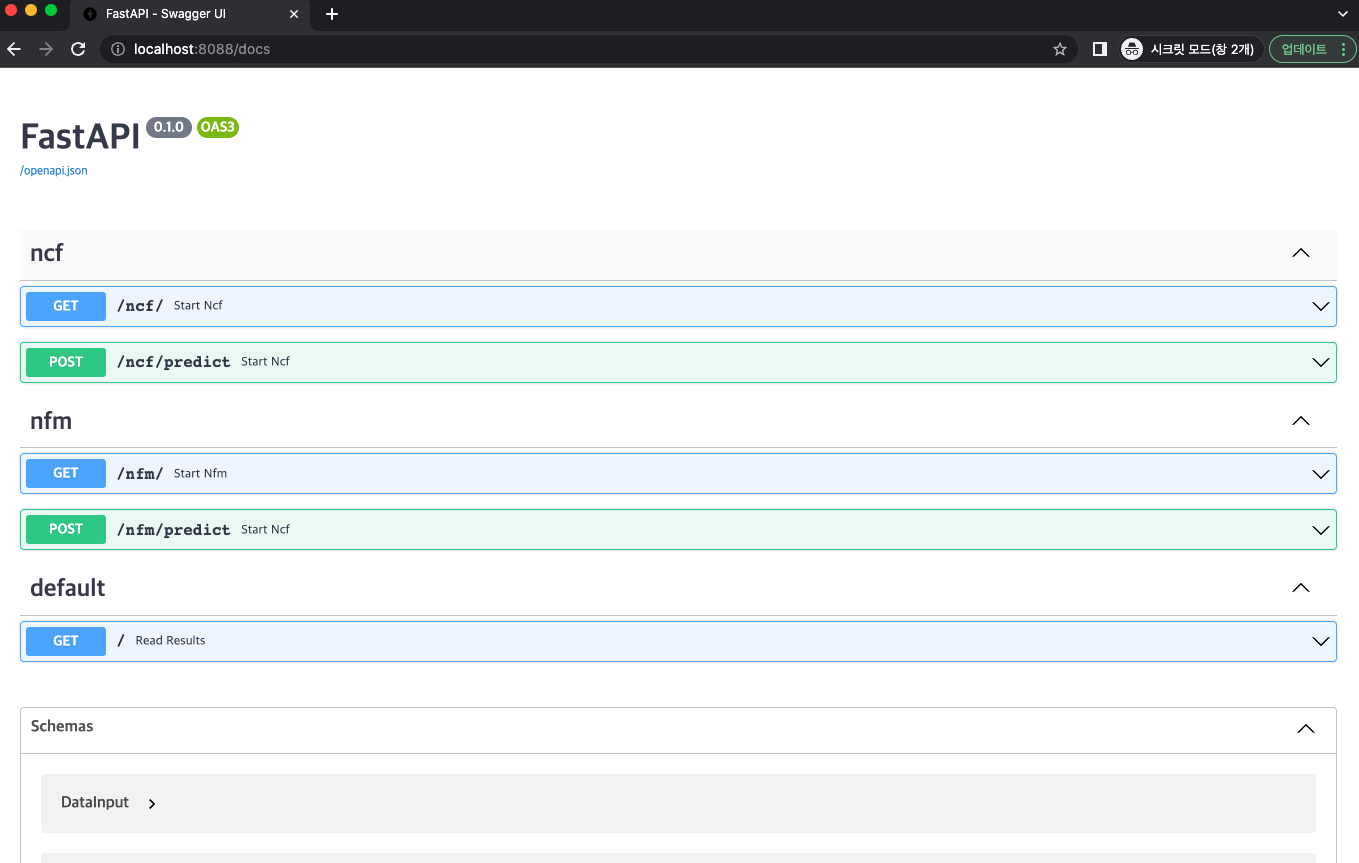The width and height of the screenshot is (1359, 863).
Task: Open the incognito mode profile indicator
Action: click(1189, 49)
